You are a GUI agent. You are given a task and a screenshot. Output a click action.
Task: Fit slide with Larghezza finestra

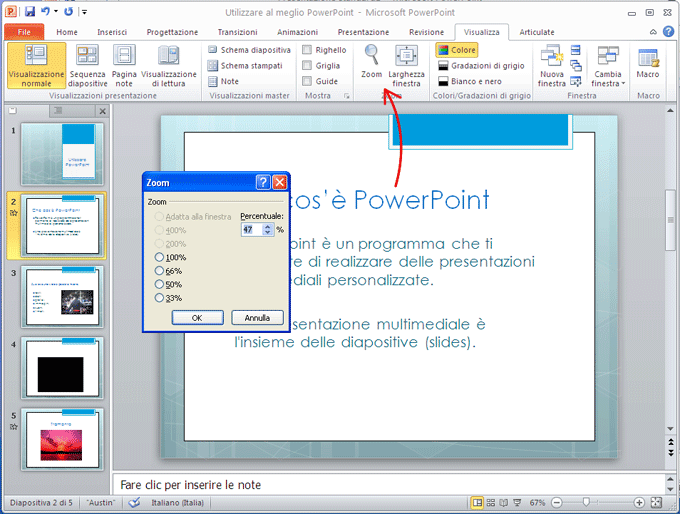406,65
